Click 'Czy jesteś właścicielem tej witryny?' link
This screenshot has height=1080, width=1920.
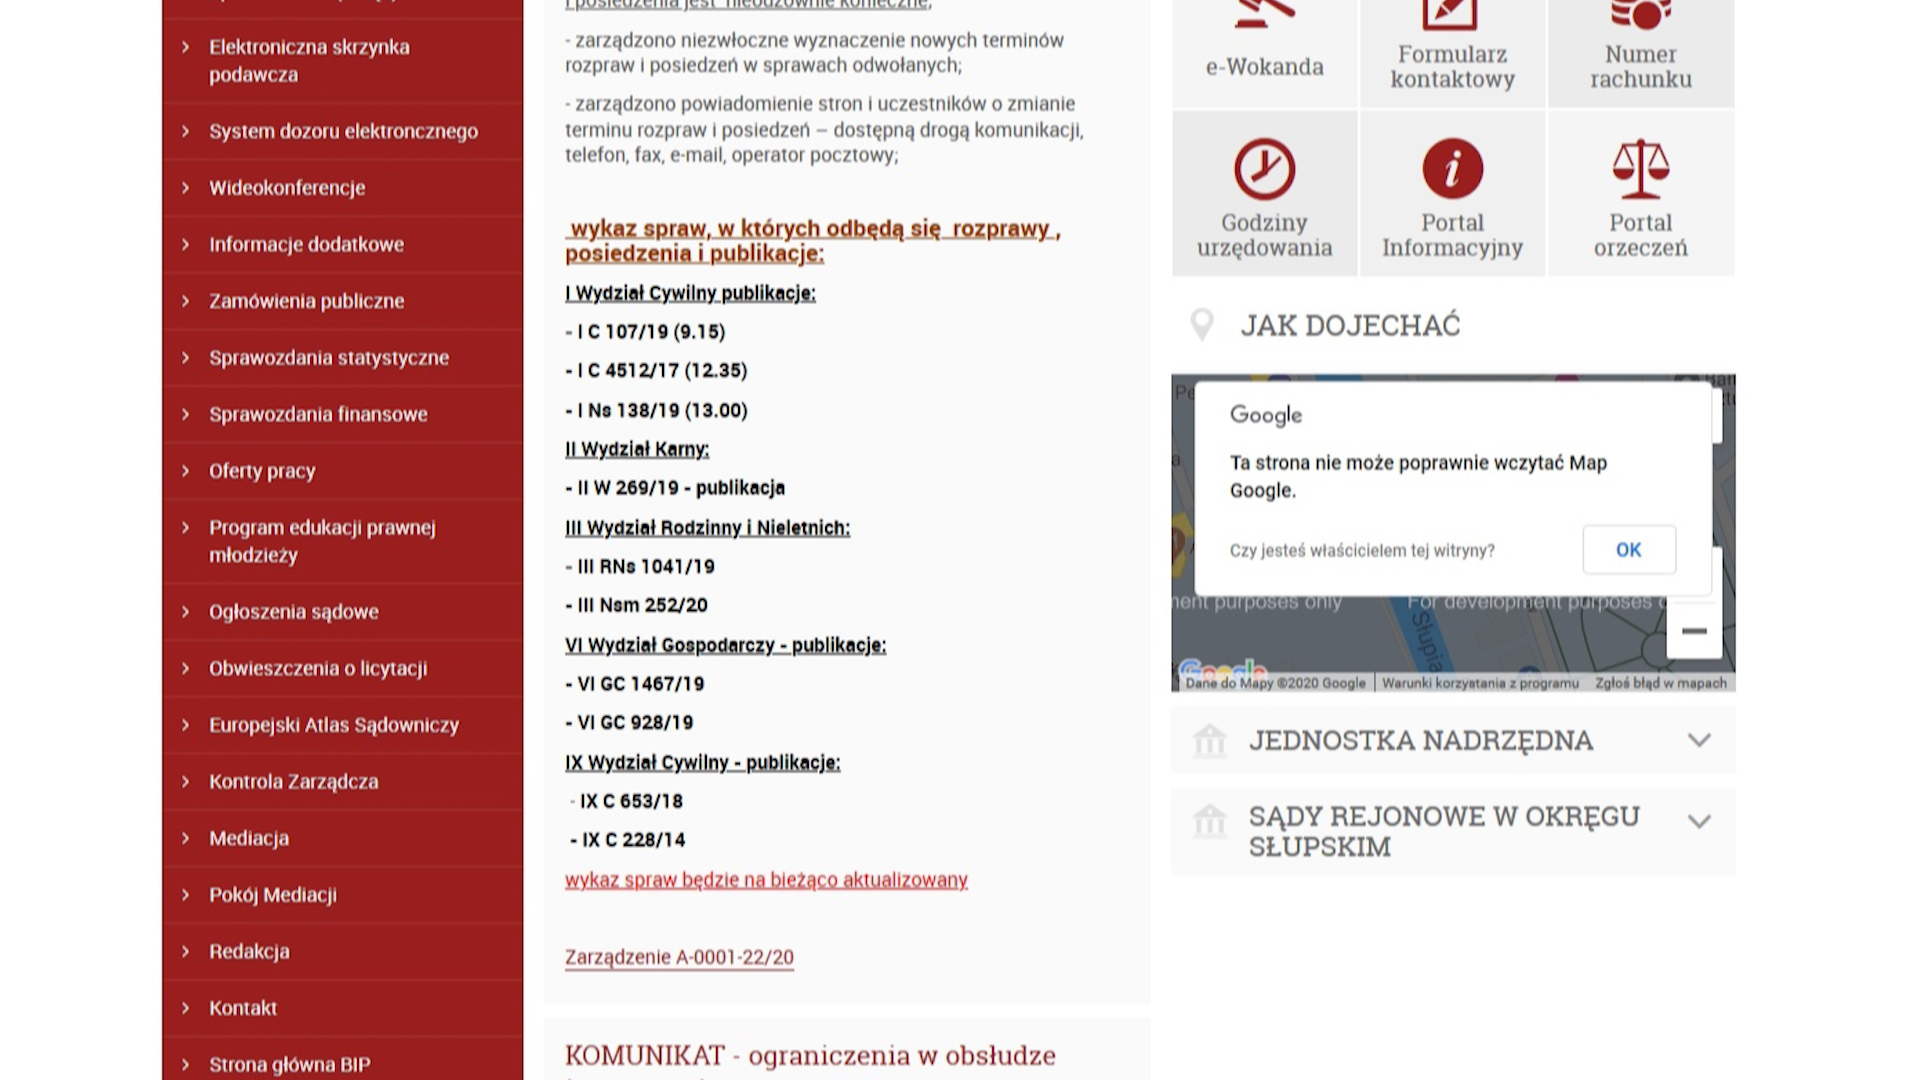coord(1362,551)
